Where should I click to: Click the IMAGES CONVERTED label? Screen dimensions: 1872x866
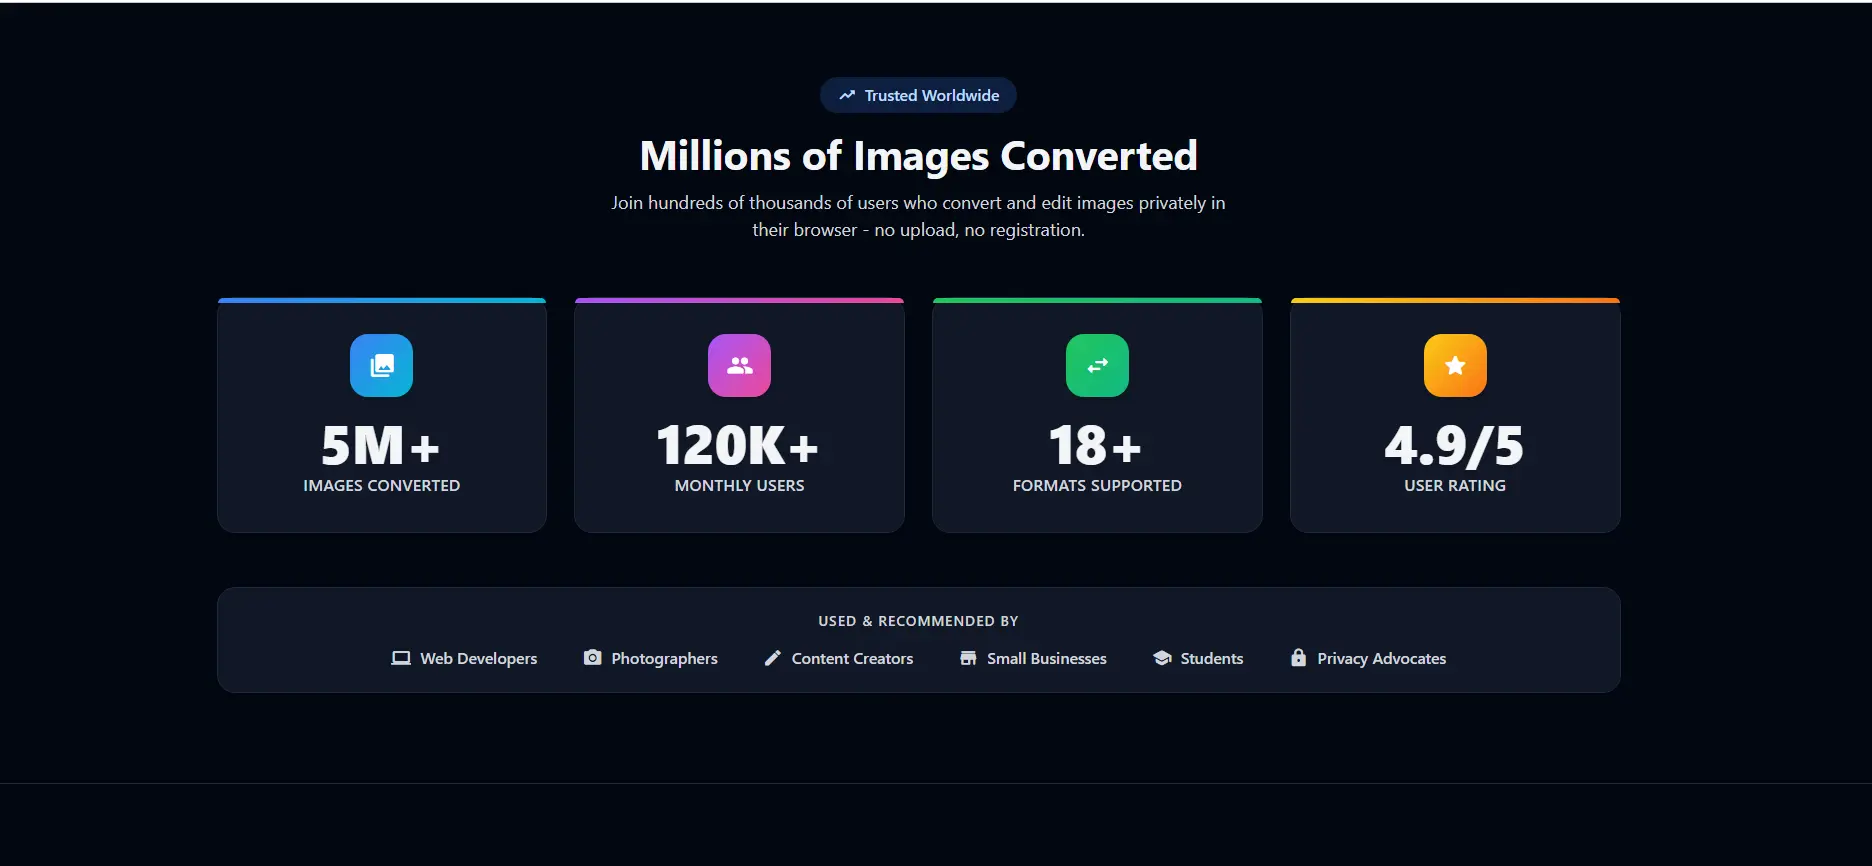pos(382,485)
